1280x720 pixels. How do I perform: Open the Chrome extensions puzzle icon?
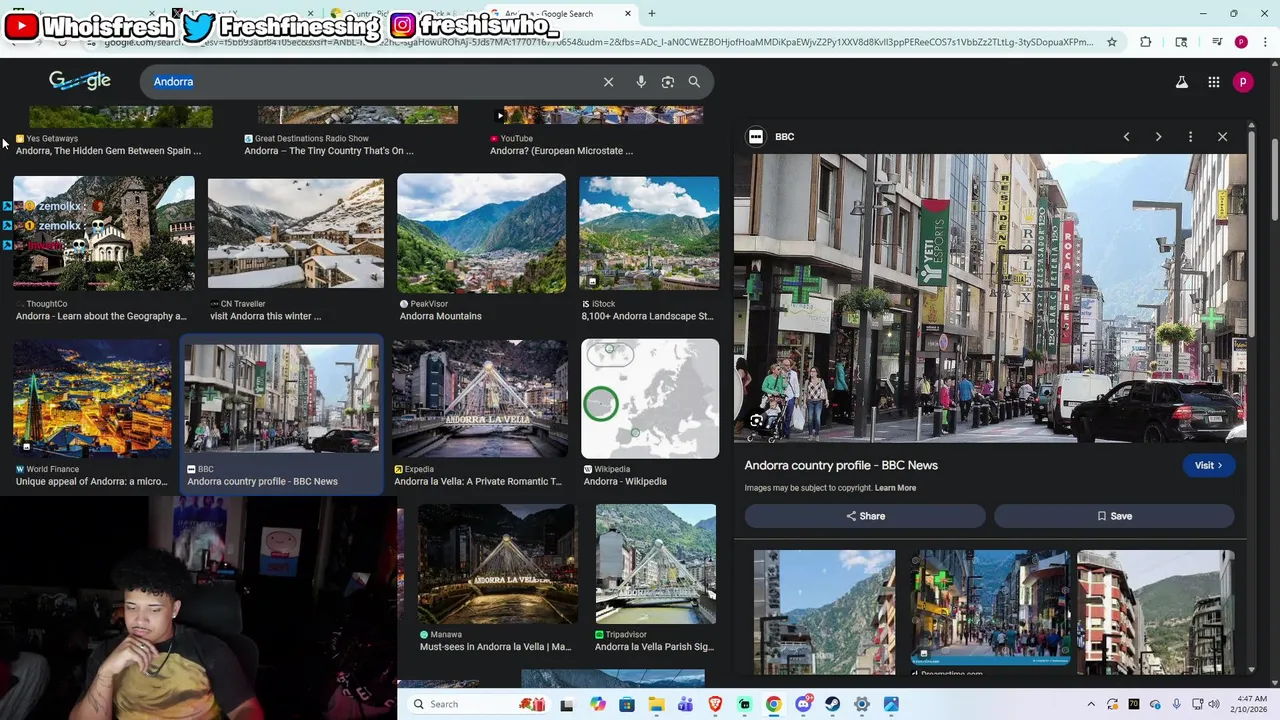tap(1146, 42)
